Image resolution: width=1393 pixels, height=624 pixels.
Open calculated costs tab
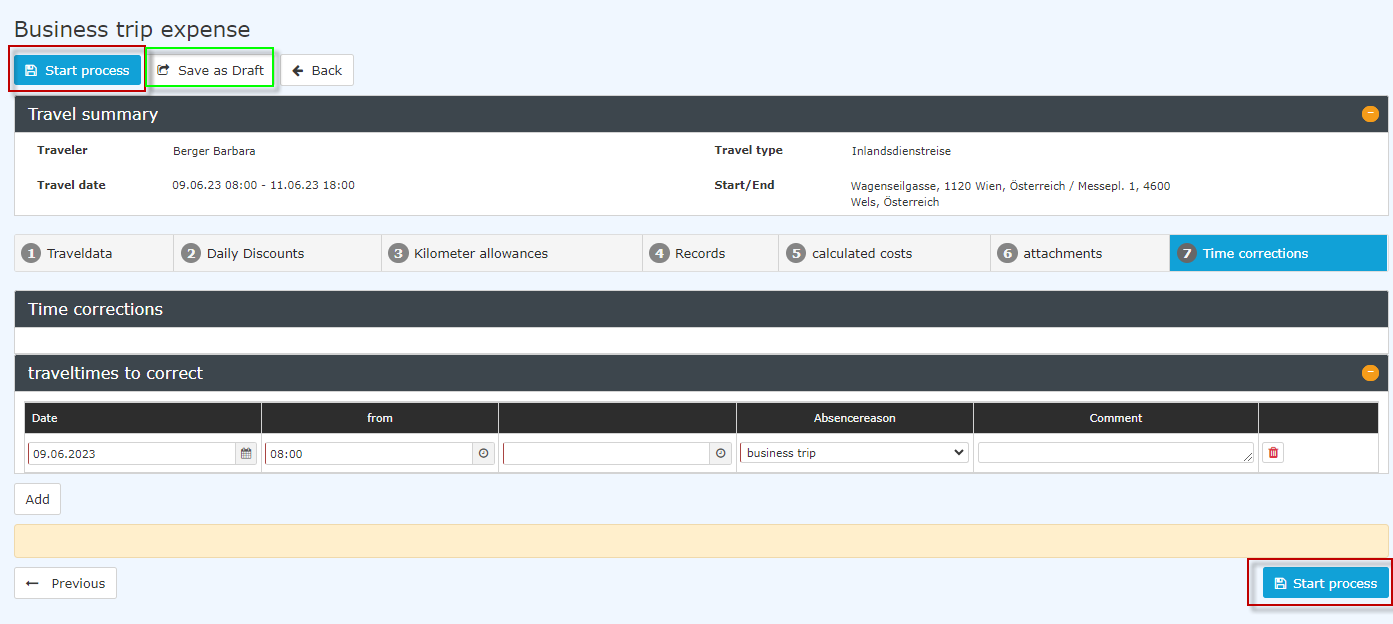point(885,253)
